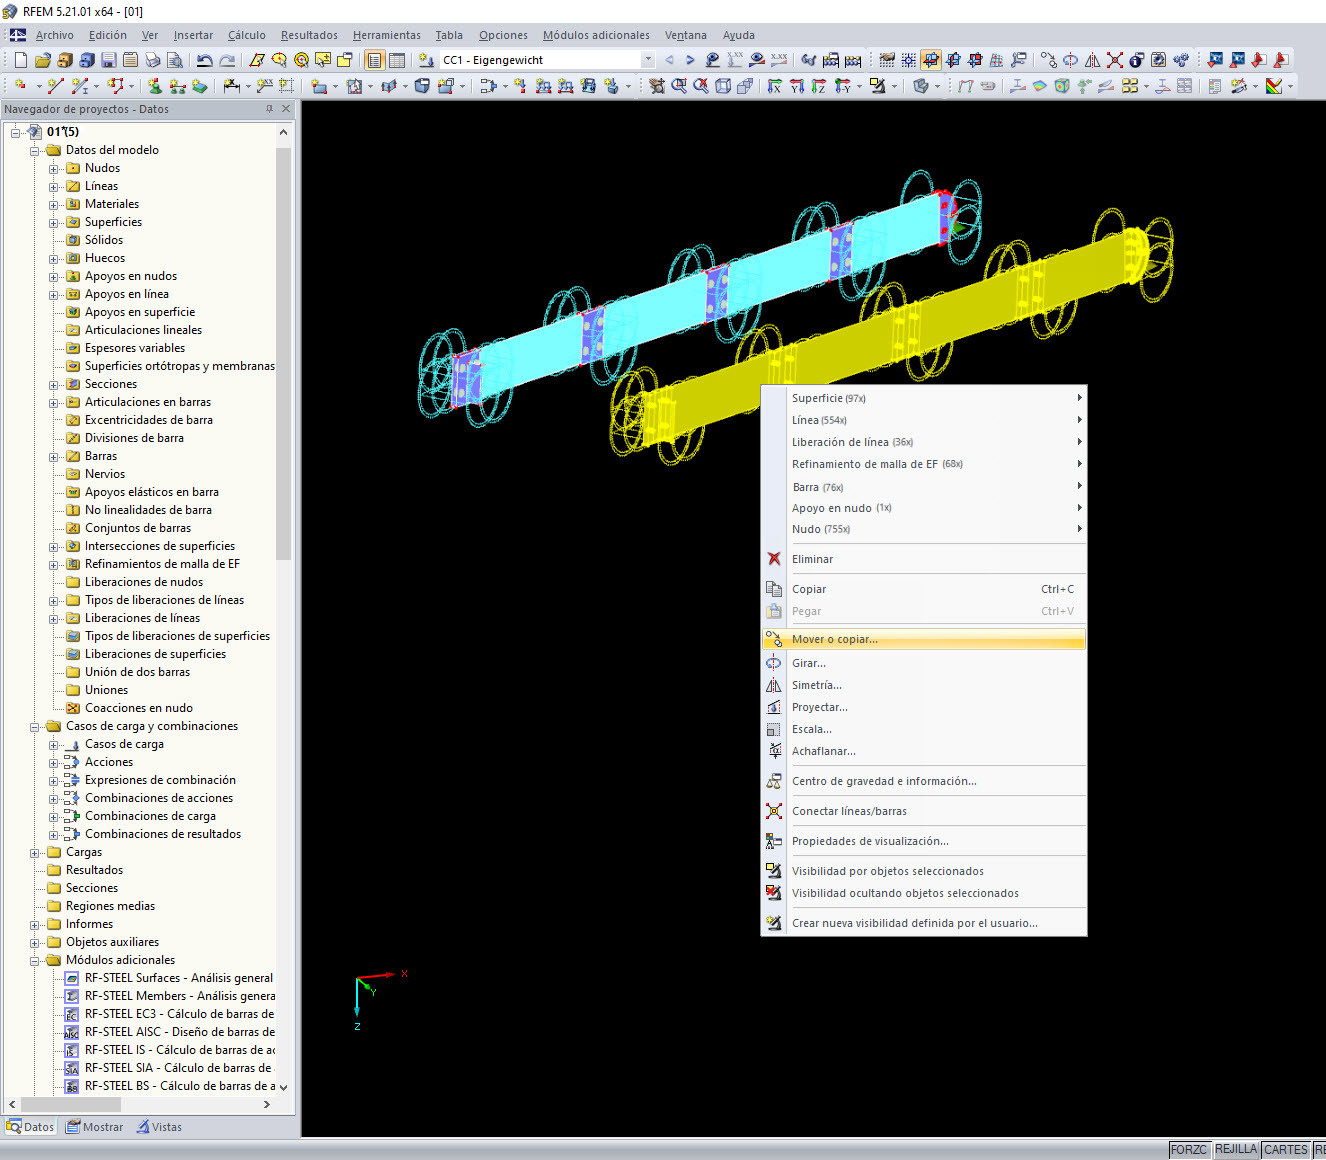Viewport: 1326px width, 1160px height.
Task: Toggle wireframe display model icon
Action: (x=723, y=86)
